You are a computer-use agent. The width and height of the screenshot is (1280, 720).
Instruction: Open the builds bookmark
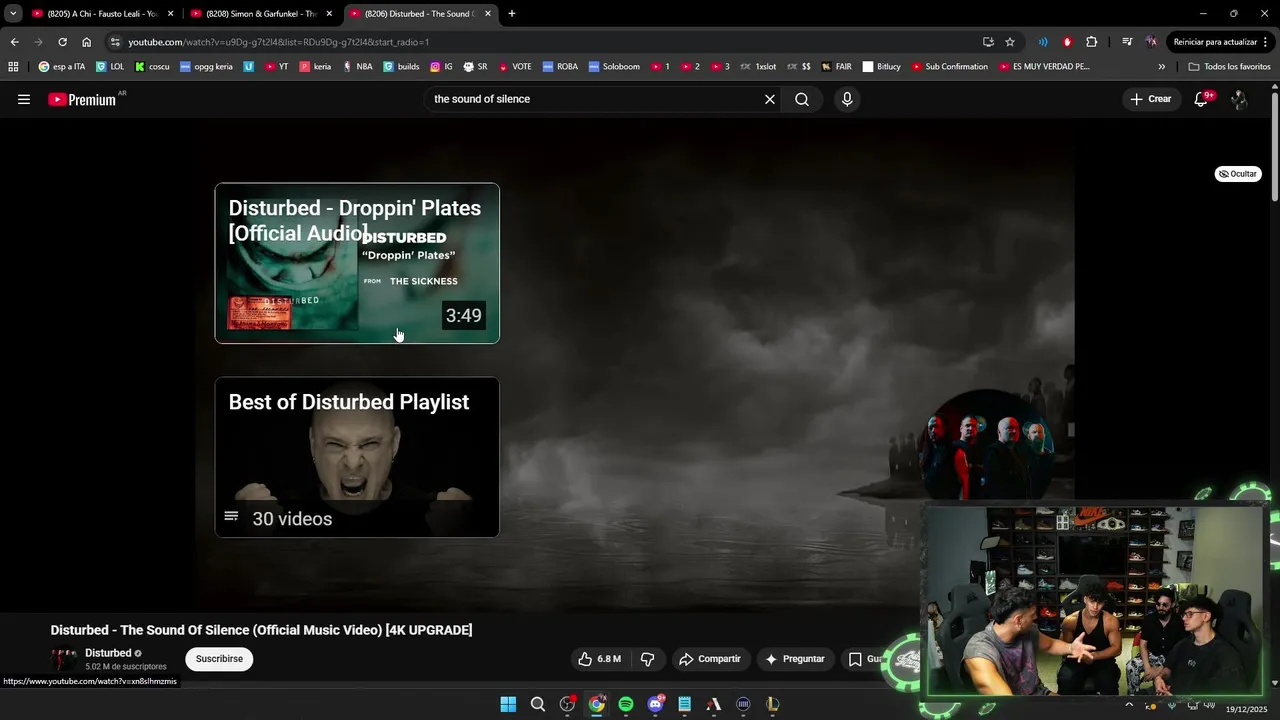coord(402,67)
